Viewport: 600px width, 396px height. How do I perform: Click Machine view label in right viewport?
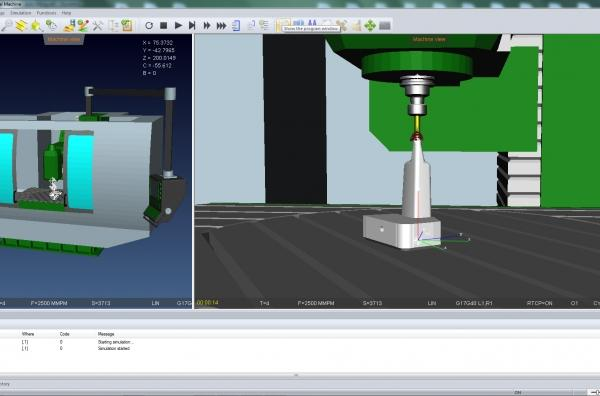click(x=429, y=39)
